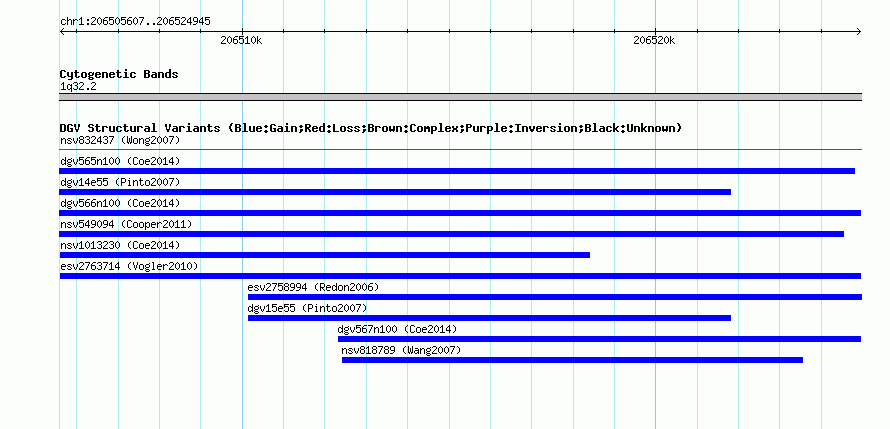Click the 206510k ruler label

241,40
